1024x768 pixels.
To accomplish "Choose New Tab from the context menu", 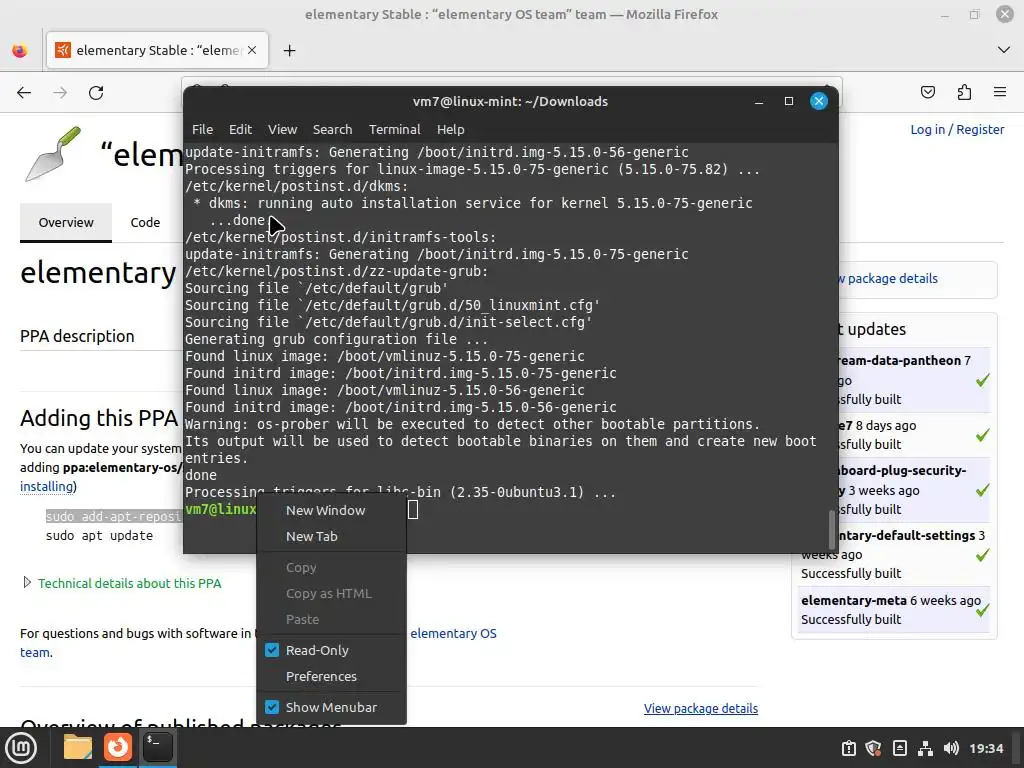I will [x=331, y=536].
